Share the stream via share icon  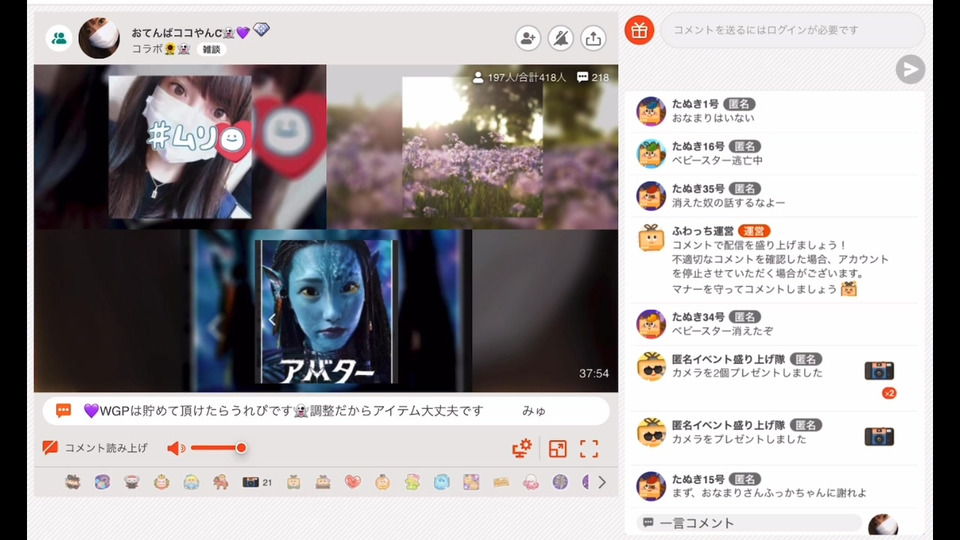point(593,38)
